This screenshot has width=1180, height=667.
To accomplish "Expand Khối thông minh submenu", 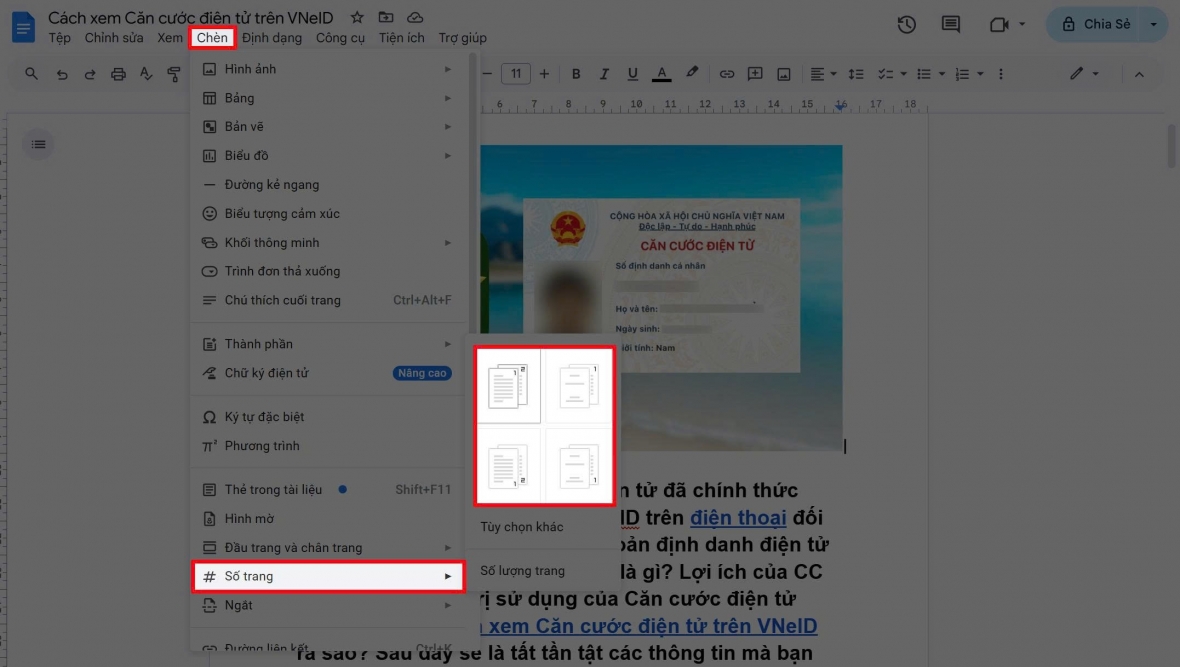I will click(327, 242).
